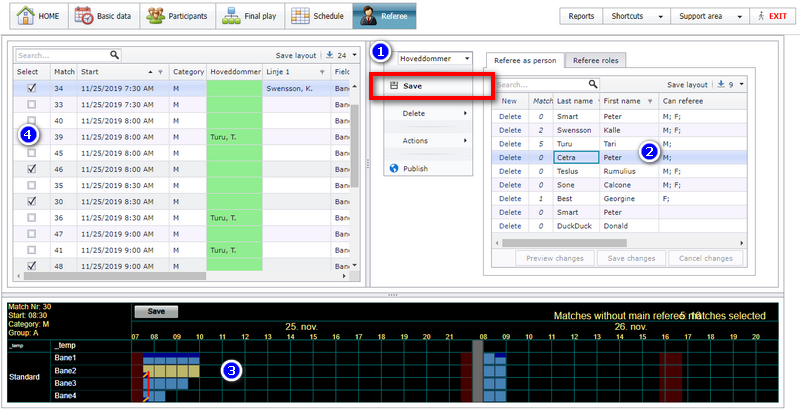Click filter icon on First name column
Screen dimensions: 800x409
650,101
